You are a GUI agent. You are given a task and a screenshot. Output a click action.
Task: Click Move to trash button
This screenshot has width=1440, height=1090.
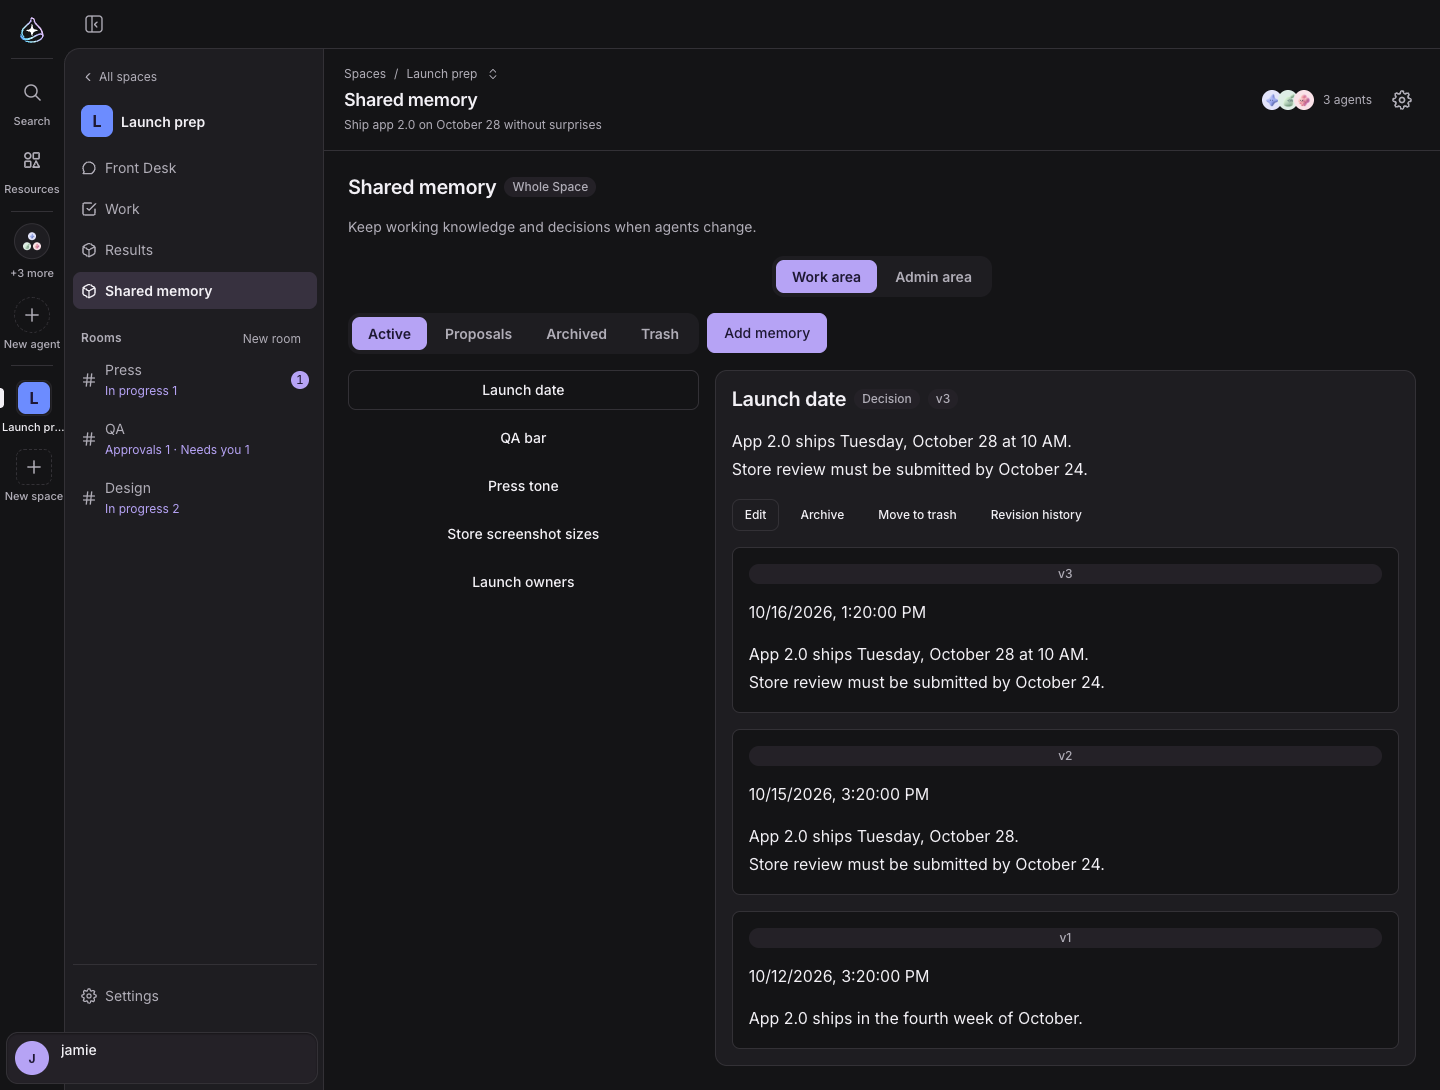tap(917, 515)
